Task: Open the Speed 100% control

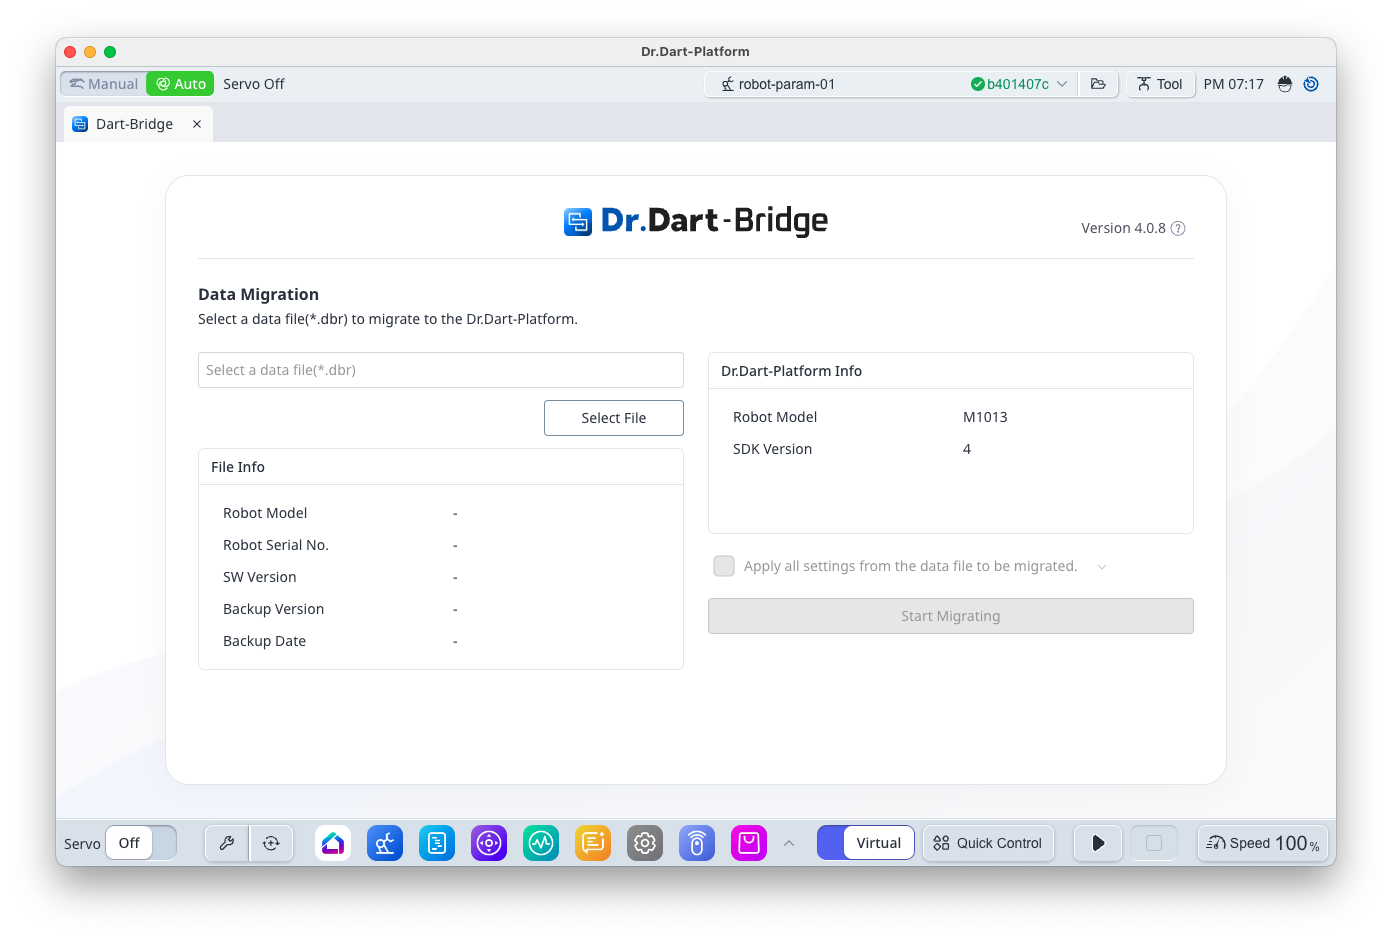Action: click(1262, 843)
